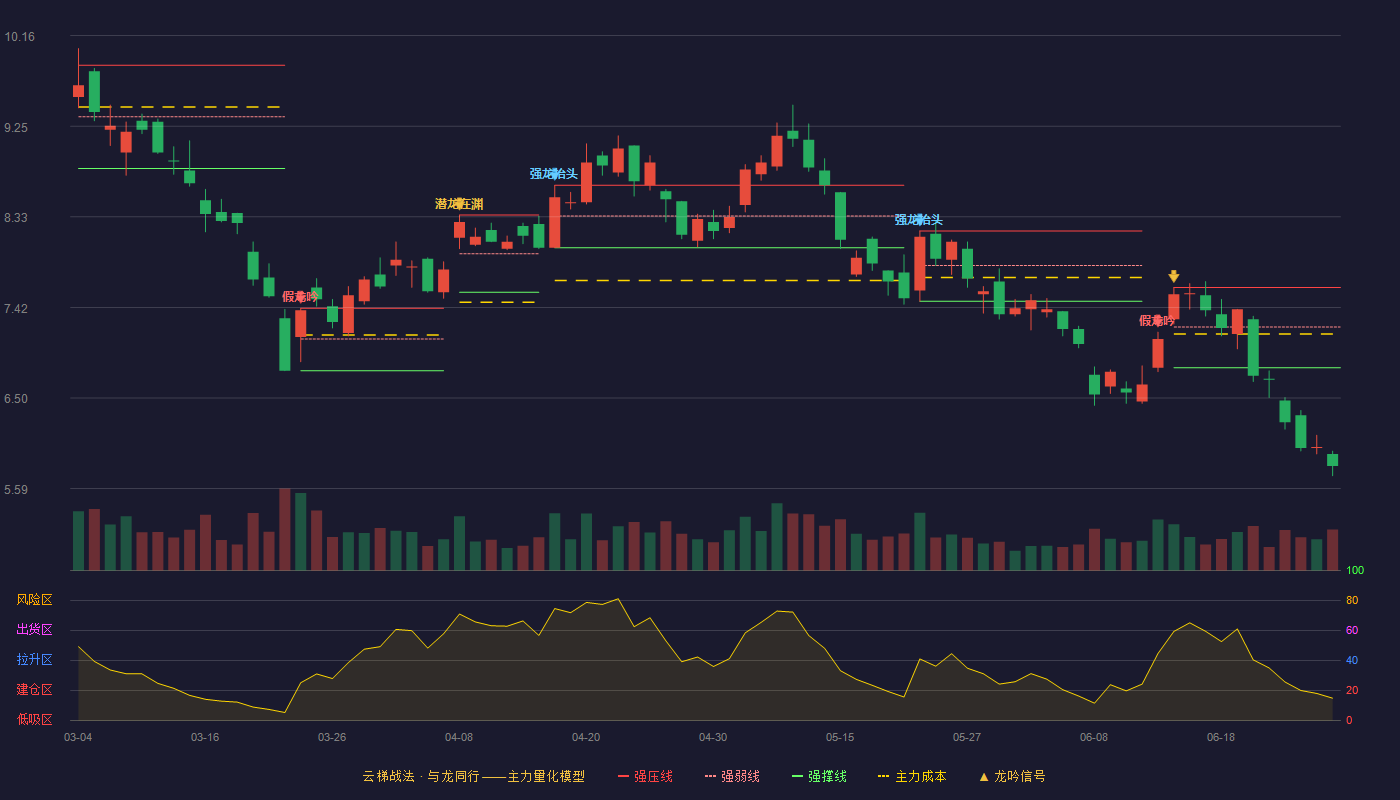Click the 建仓区 zone label
This screenshot has height=800, width=1400.
tap(34, 690)
